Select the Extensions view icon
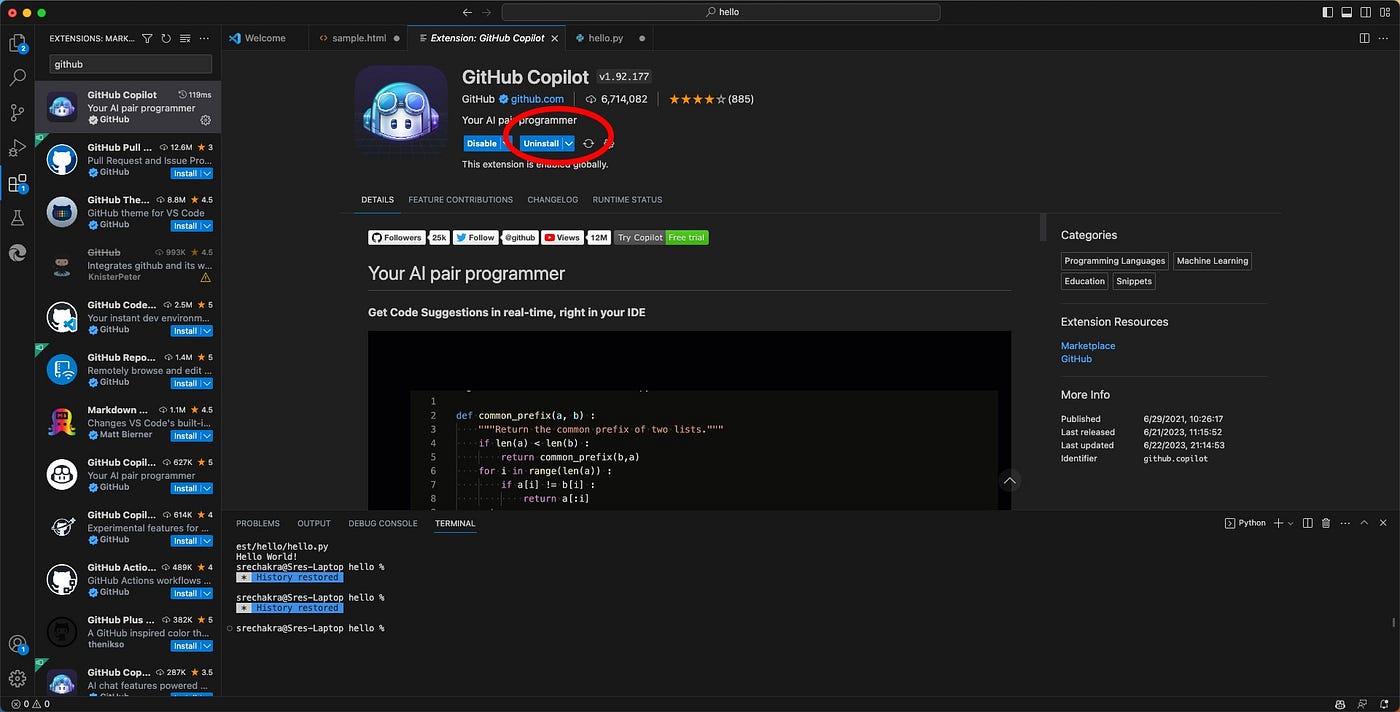The width and height of the screenshot is (1400, 712). pos(17,183)
